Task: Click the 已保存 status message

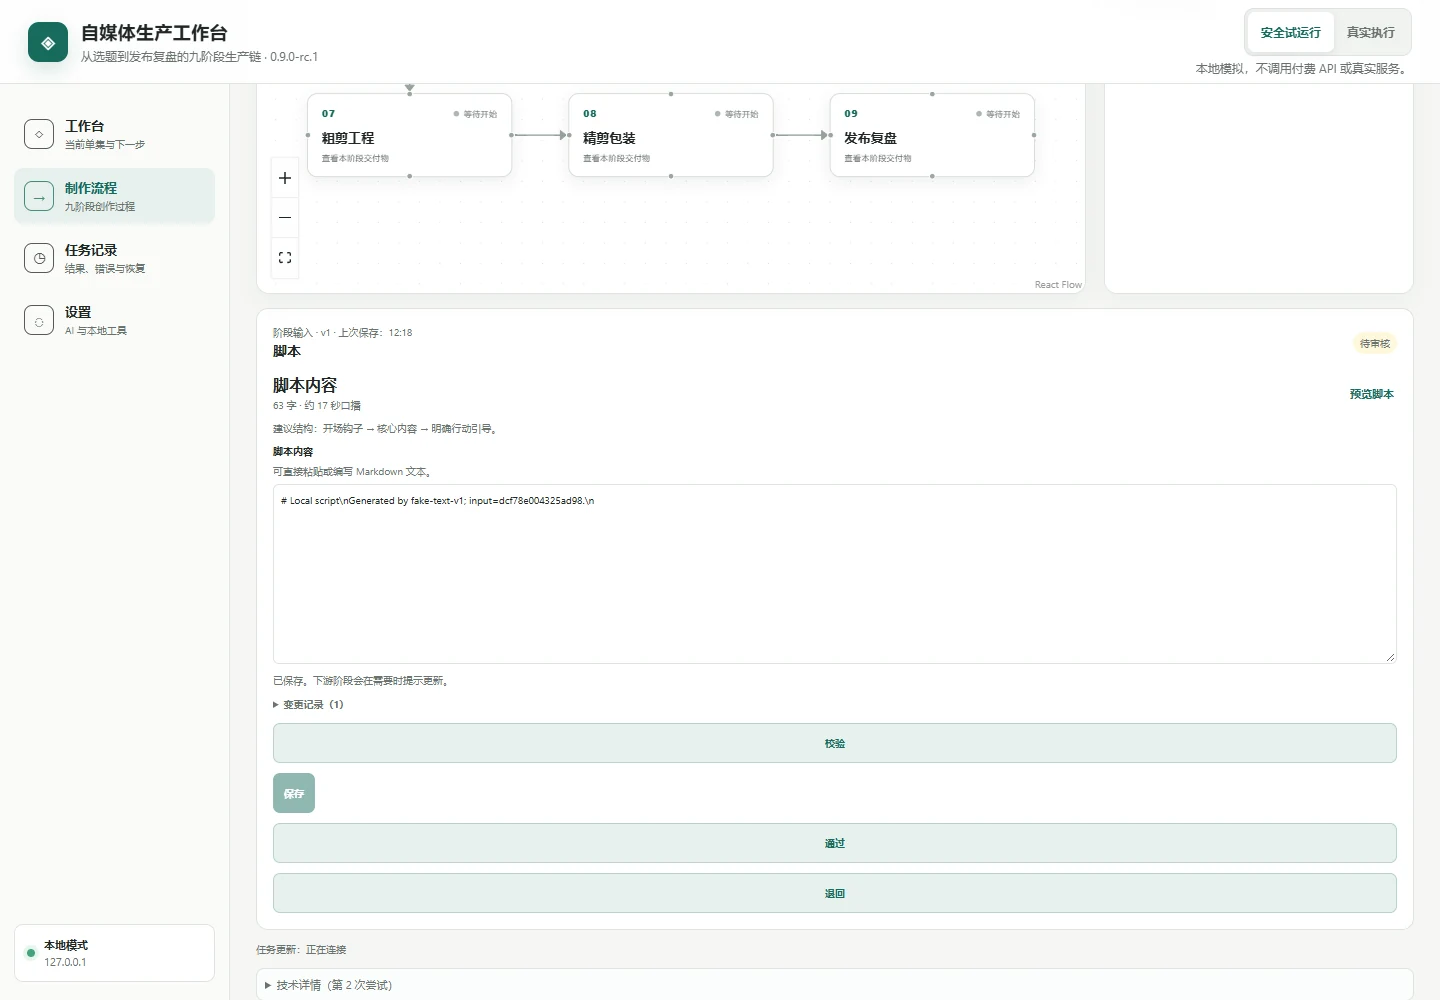Action: tap(362, 681)
